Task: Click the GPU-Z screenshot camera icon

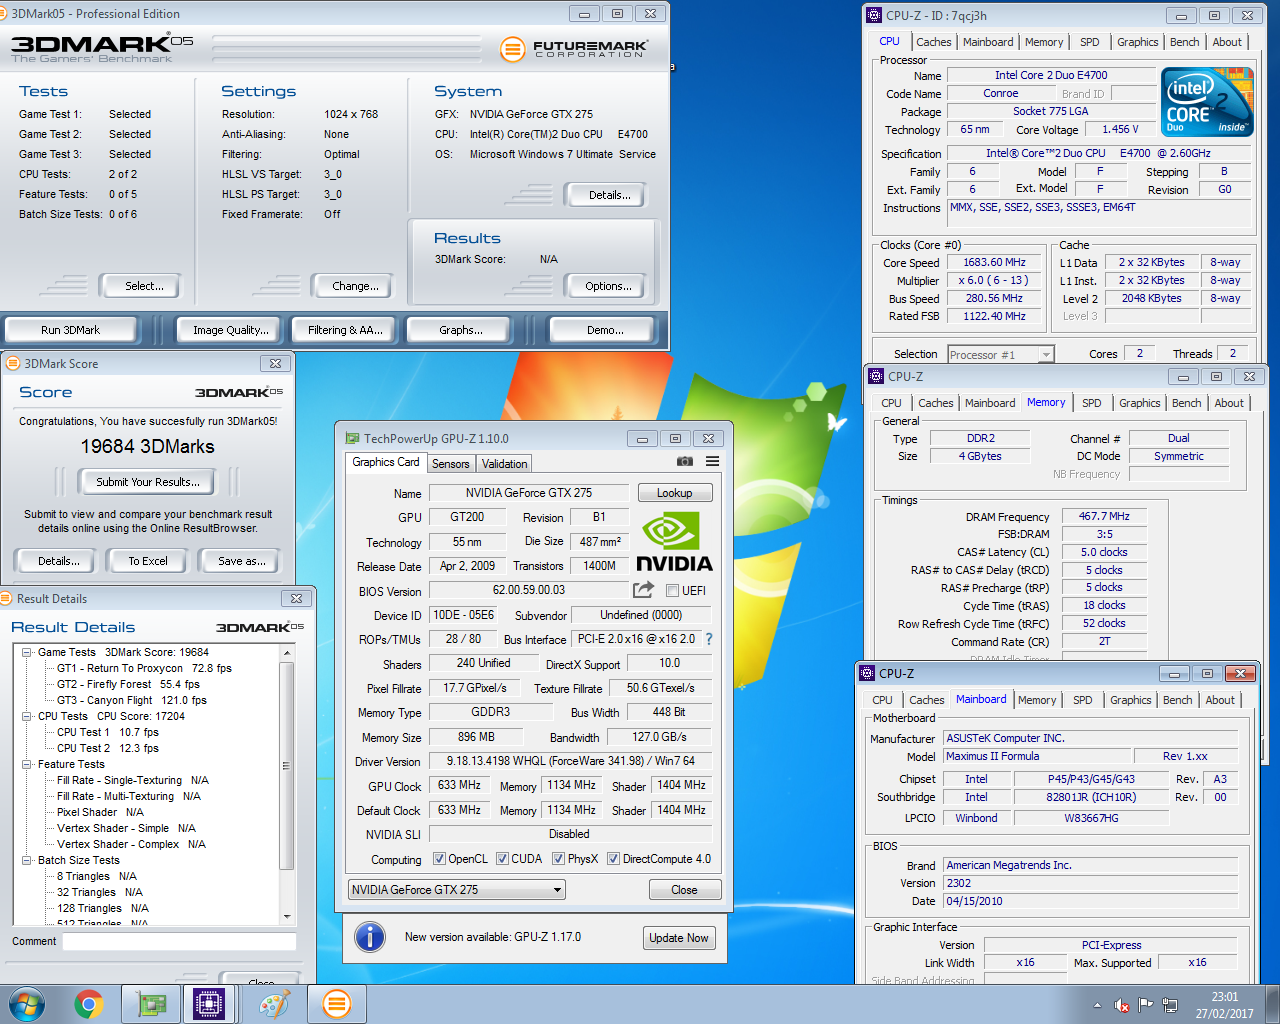Action: [685, 461]
